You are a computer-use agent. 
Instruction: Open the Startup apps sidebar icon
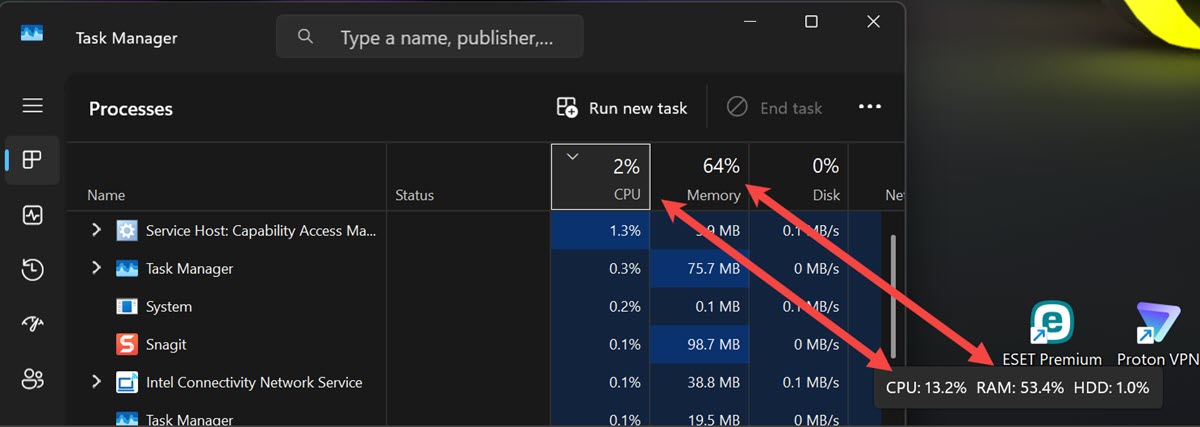pyautogui.click(x=33, y=324)
